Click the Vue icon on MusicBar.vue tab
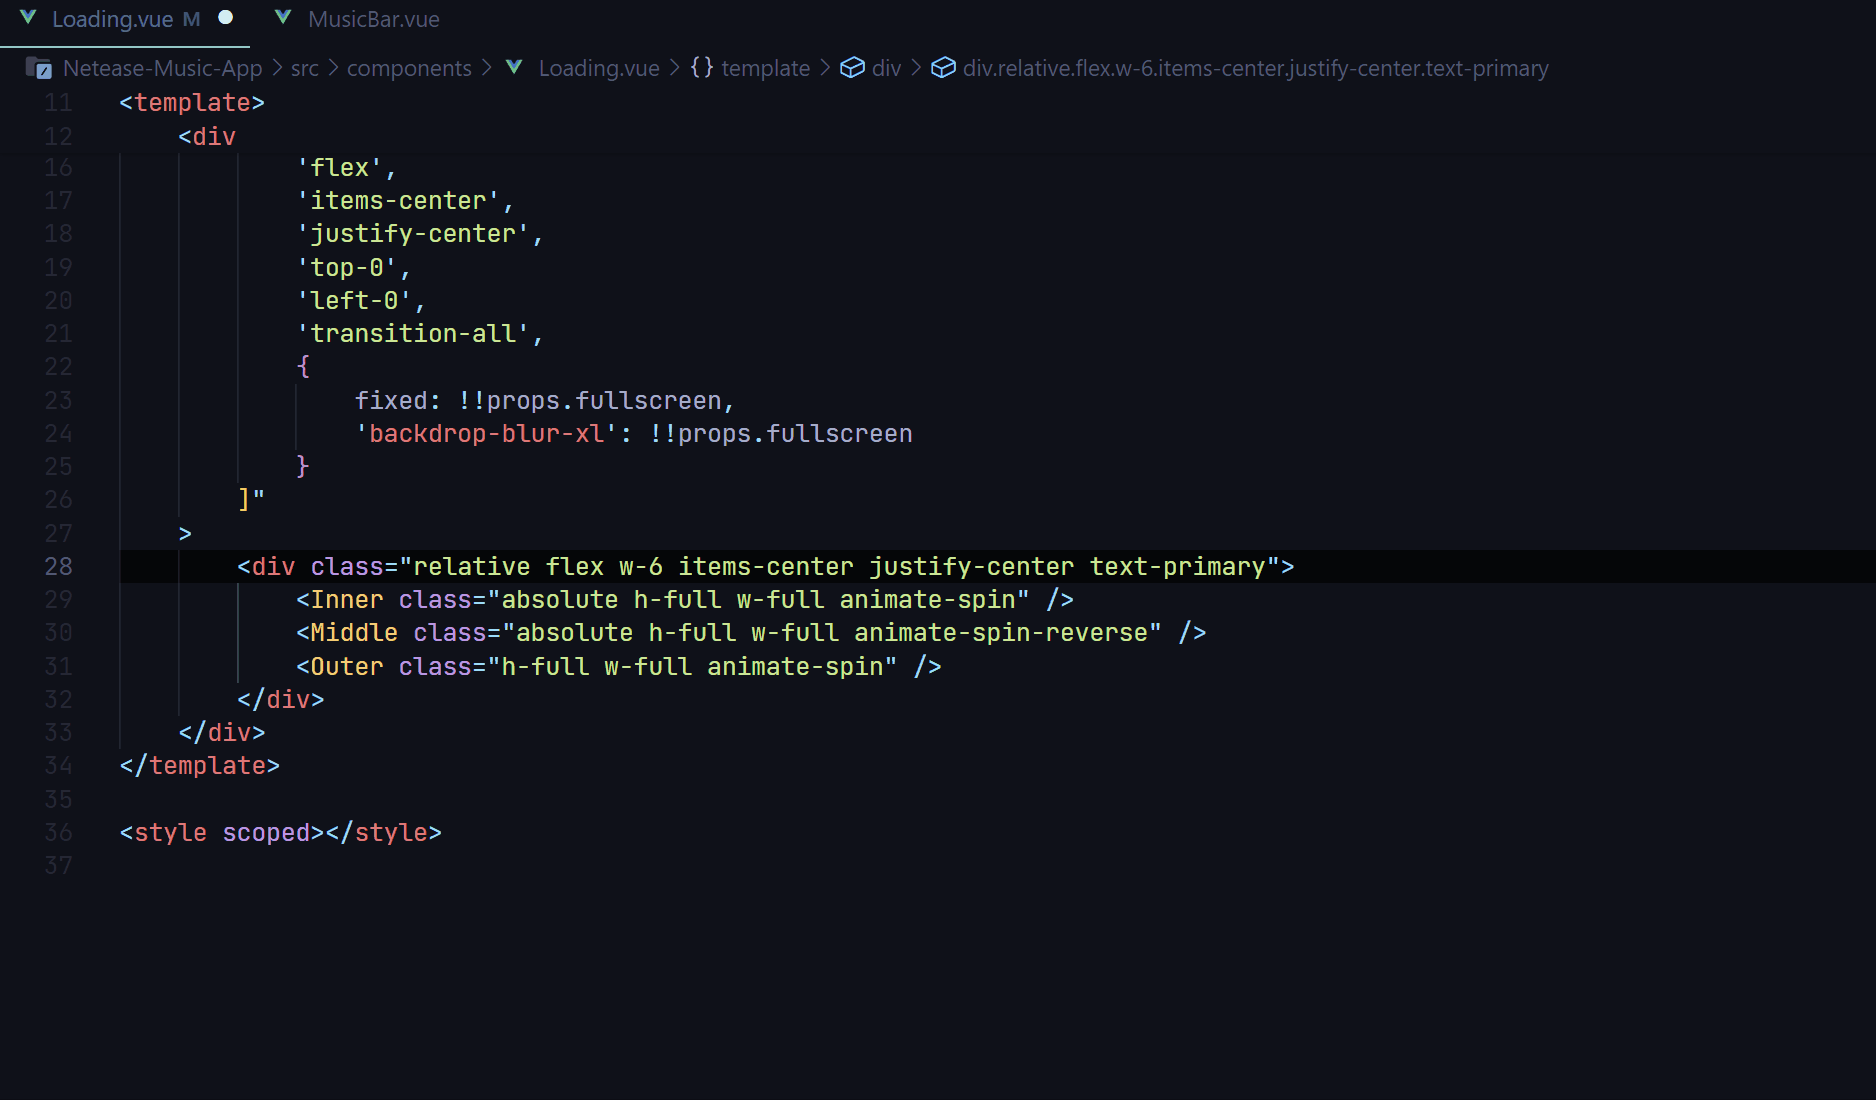1876x1100 pixels. (281, 18)
